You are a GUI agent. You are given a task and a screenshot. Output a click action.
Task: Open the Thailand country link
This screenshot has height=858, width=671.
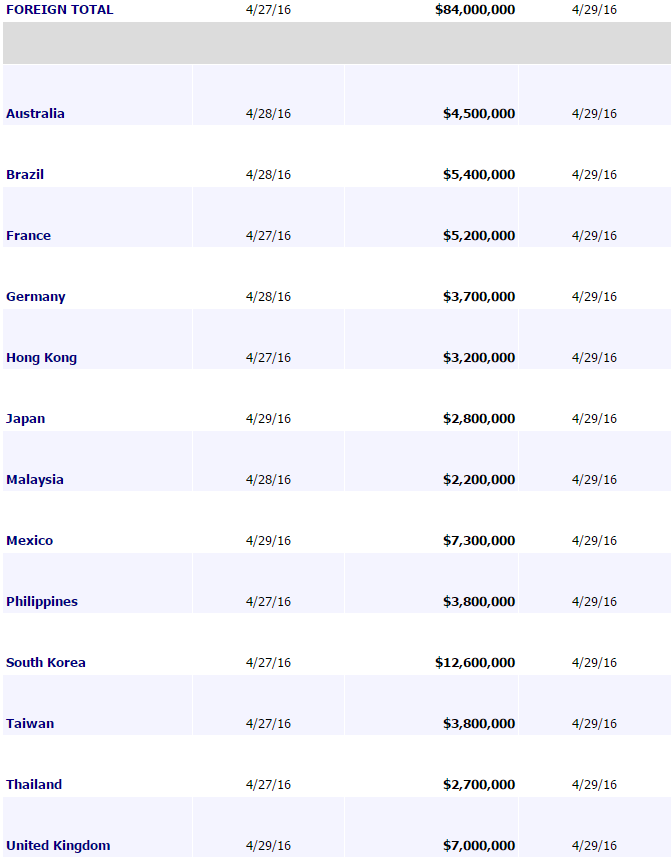(x=34, y=785)
